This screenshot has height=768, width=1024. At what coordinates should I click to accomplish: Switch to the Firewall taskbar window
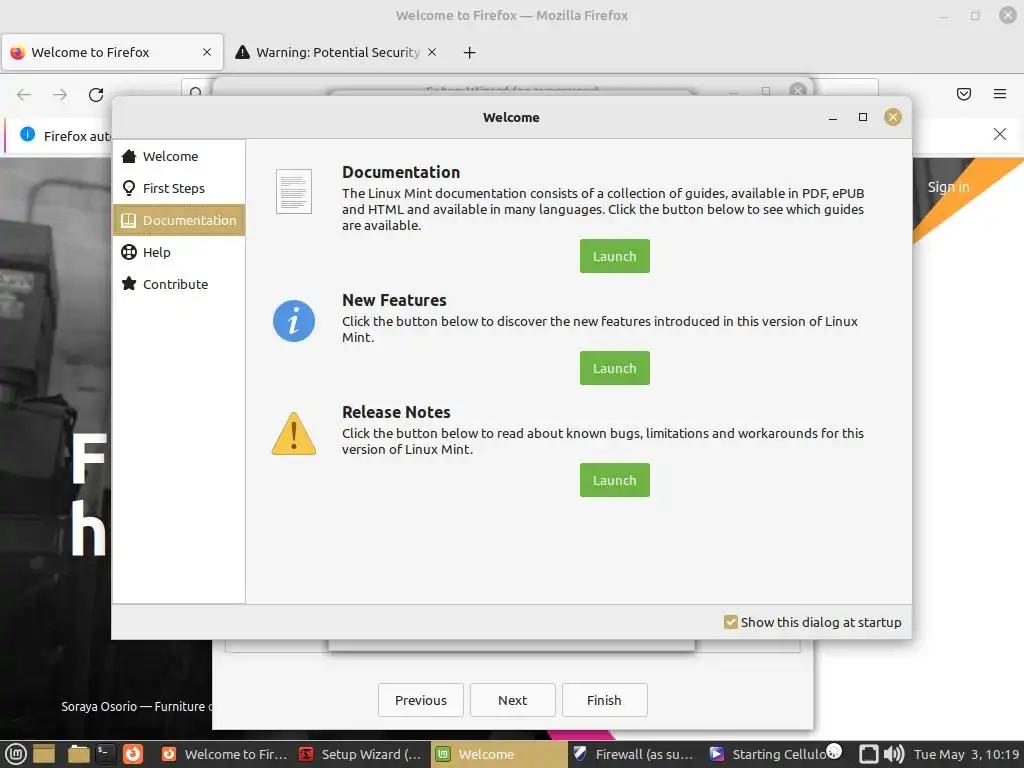click(634, 754)
